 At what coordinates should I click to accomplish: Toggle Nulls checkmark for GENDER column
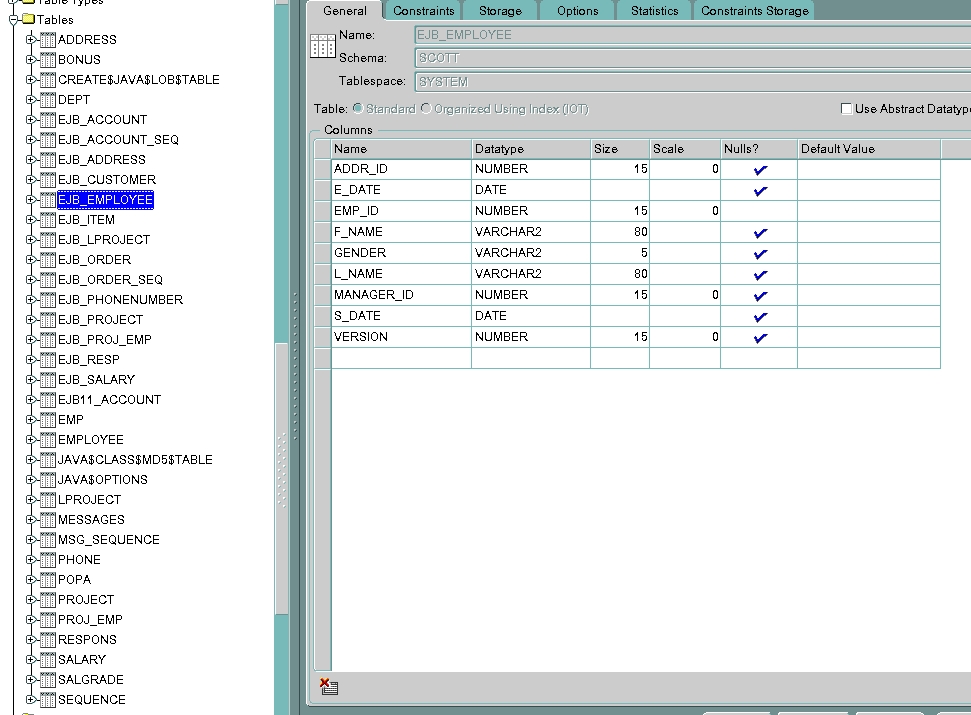[760, 254]
